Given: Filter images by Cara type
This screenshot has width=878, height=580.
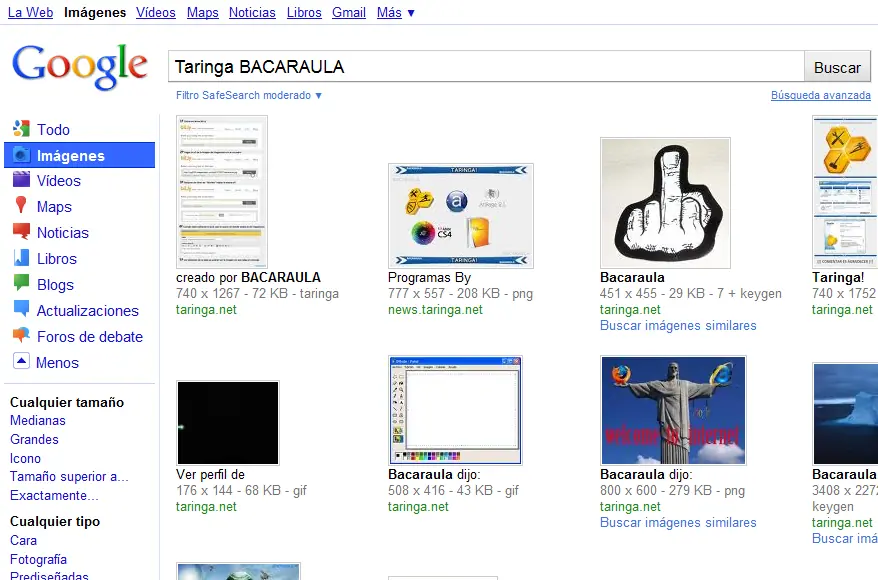Looking at the screenshot, I should (x=24, y=540).
